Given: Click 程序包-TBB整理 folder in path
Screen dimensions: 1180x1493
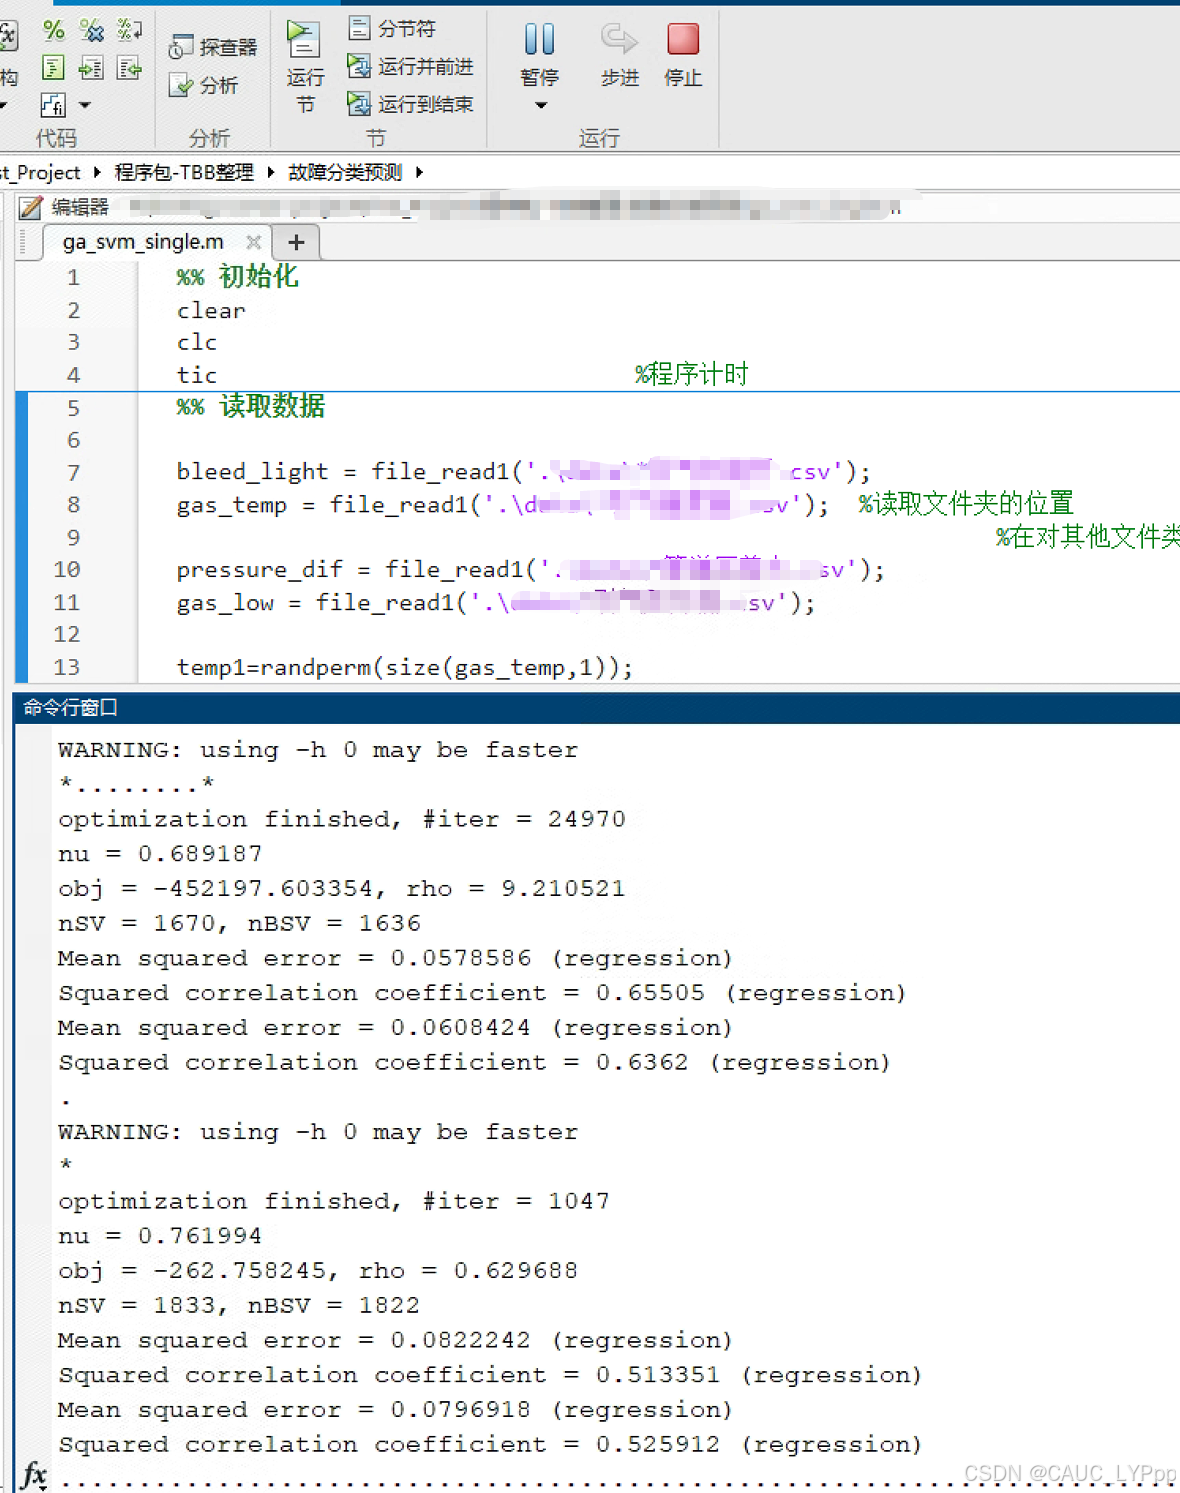Looking at the screenshot, I should pos(184,172).
